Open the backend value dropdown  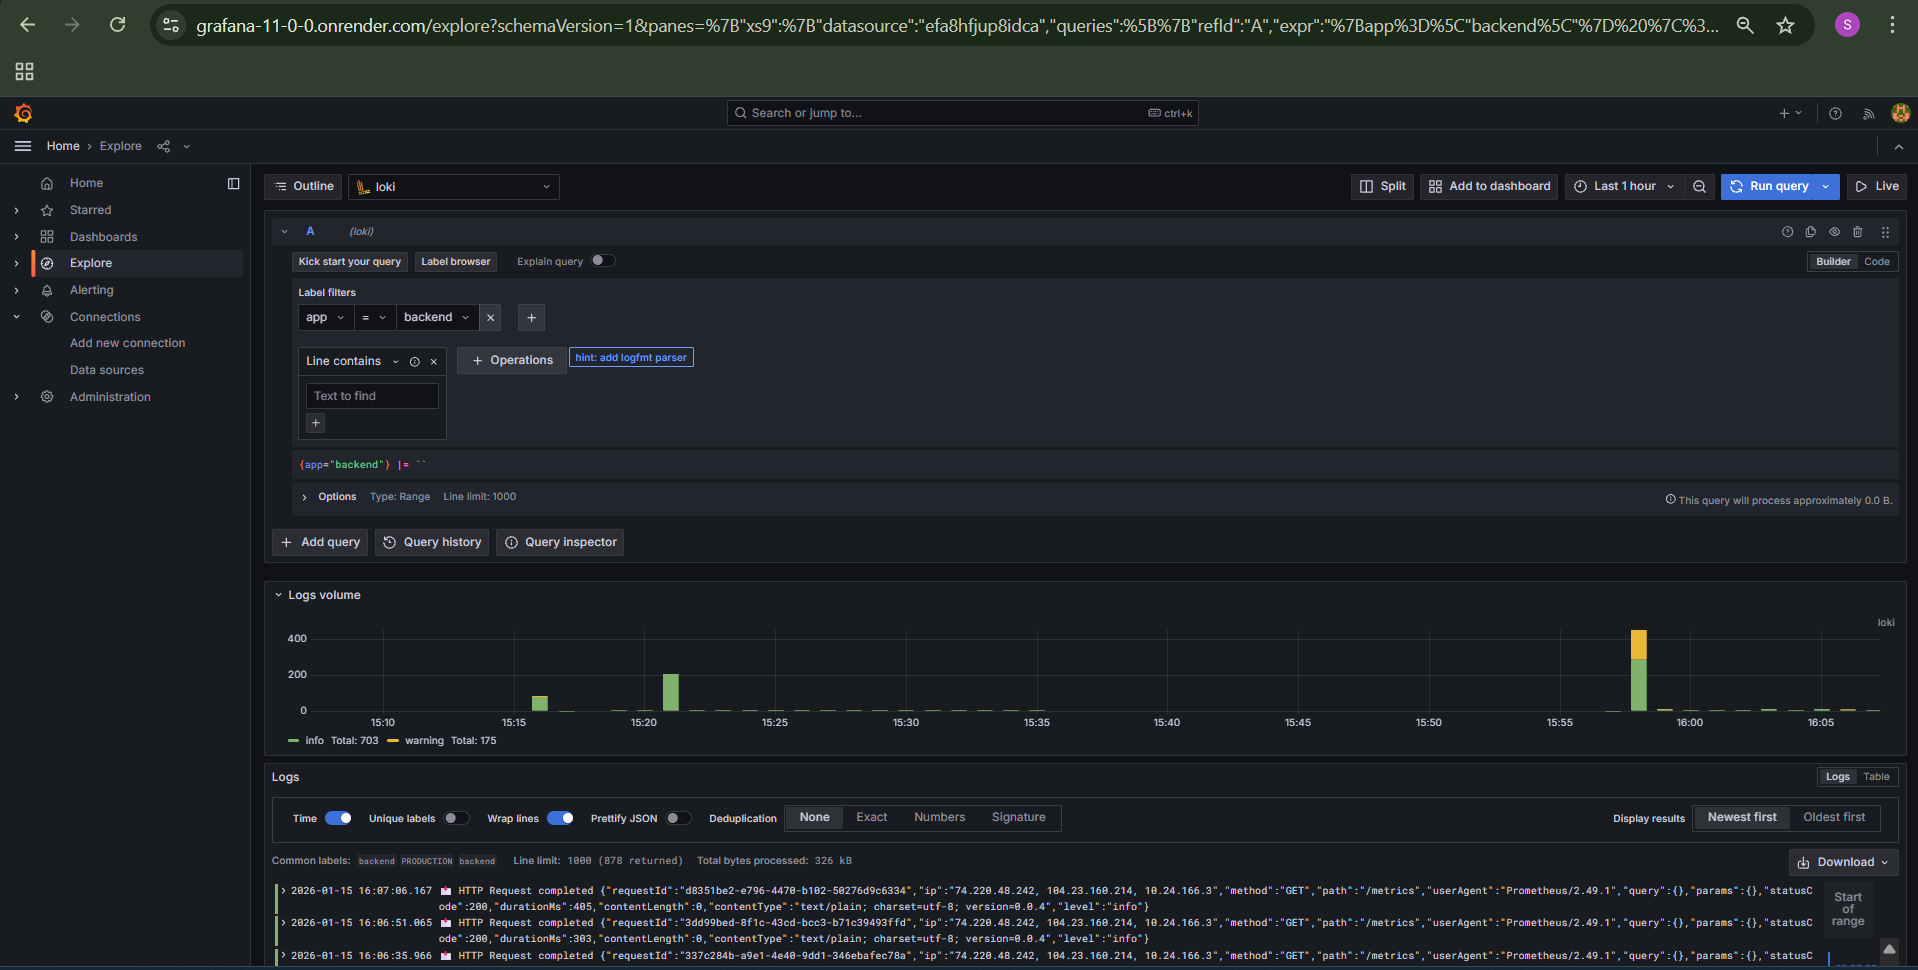point(437,317)
